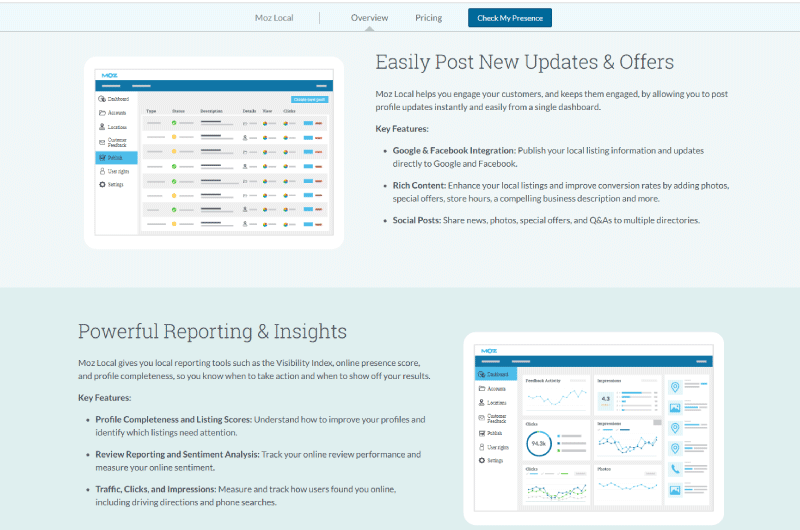
Task: Click highlighted Dashboard item in reporting illustration
Action: tap(496, 374)
